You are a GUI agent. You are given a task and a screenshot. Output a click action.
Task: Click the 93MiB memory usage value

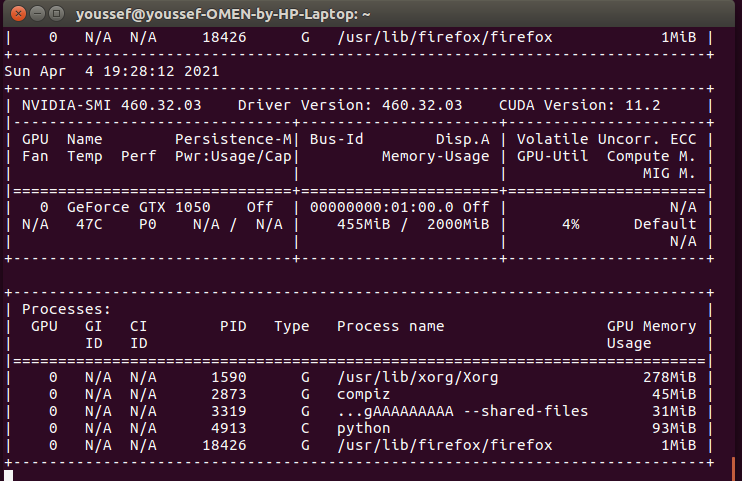(x=674, y=428)
